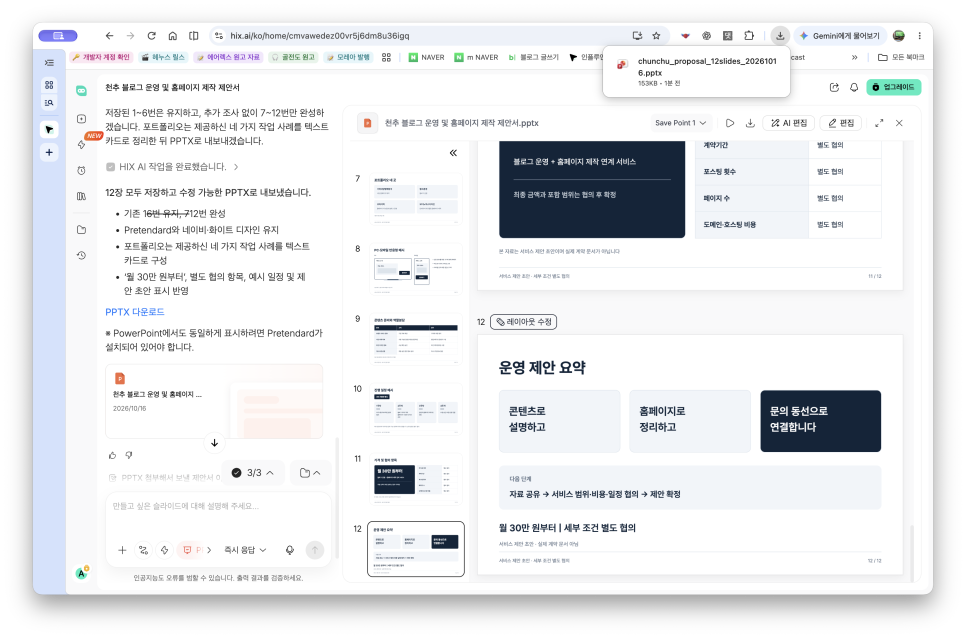
Task: Select slide 10 thumbnail
Action: tap(415, 409)
